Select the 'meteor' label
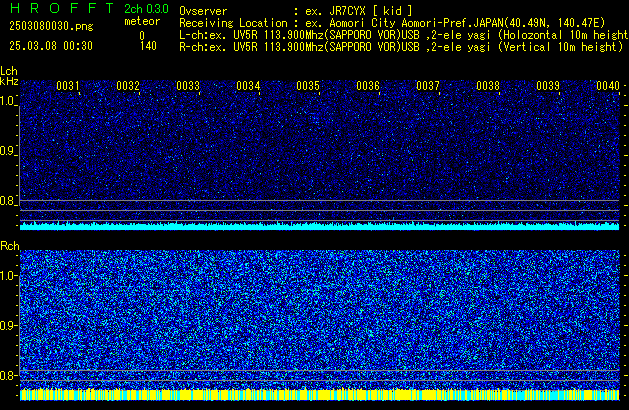Viewport: 629px width, 410px height. point(142,21)
